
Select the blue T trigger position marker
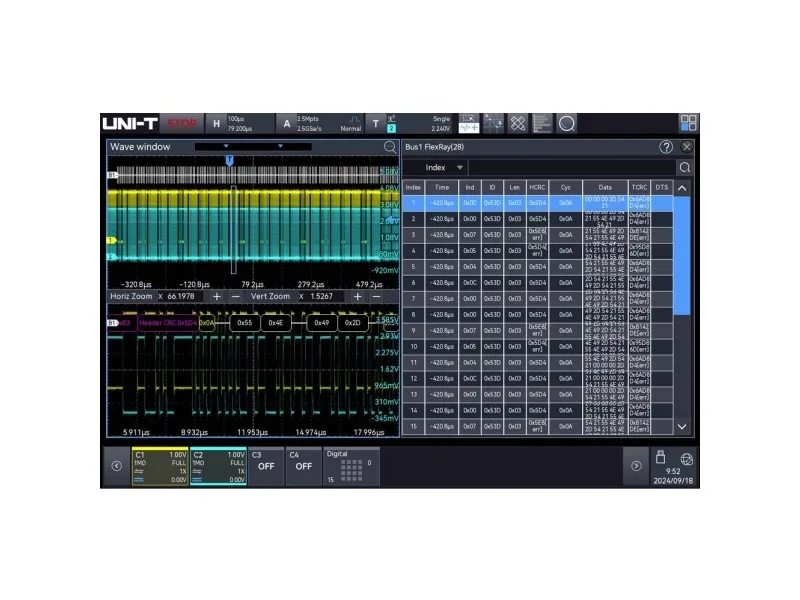230,161
